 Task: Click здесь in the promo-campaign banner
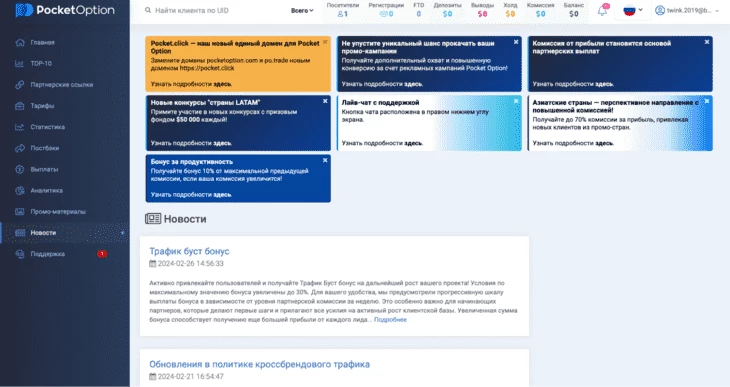point(413,84)
